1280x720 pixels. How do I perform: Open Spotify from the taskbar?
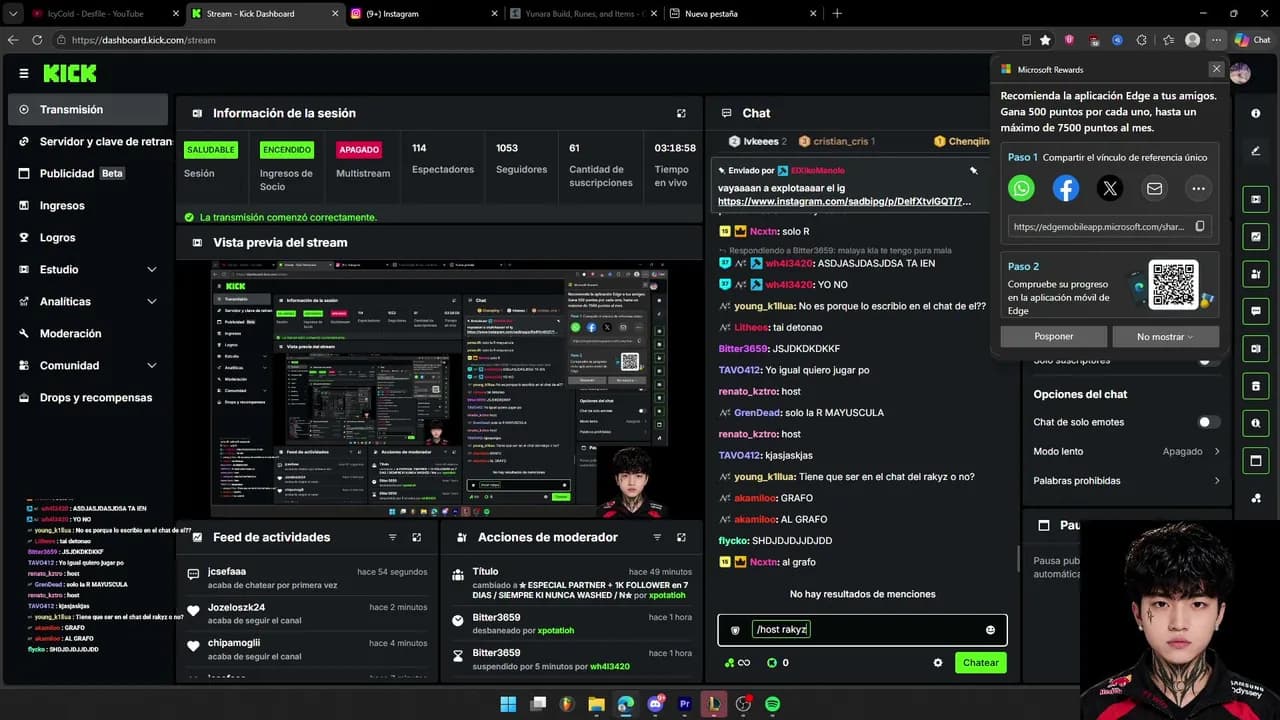point(772,704)
